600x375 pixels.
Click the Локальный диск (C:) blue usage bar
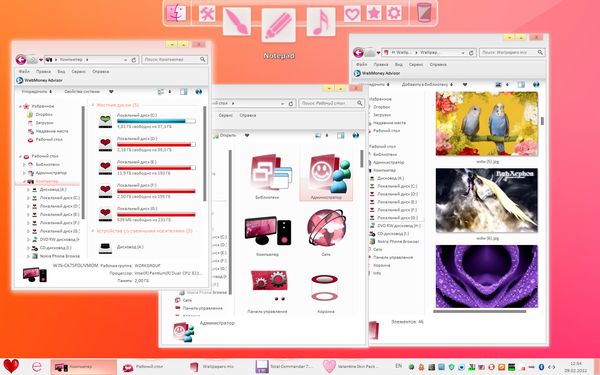tap(156, 121)
